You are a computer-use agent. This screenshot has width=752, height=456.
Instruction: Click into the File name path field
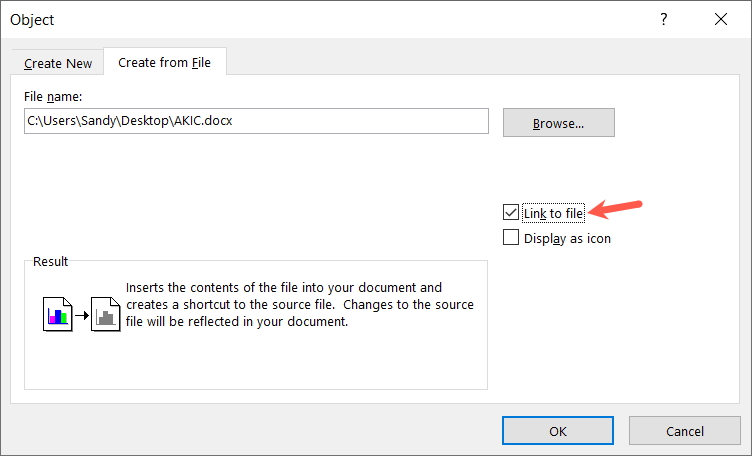(257, 121)
